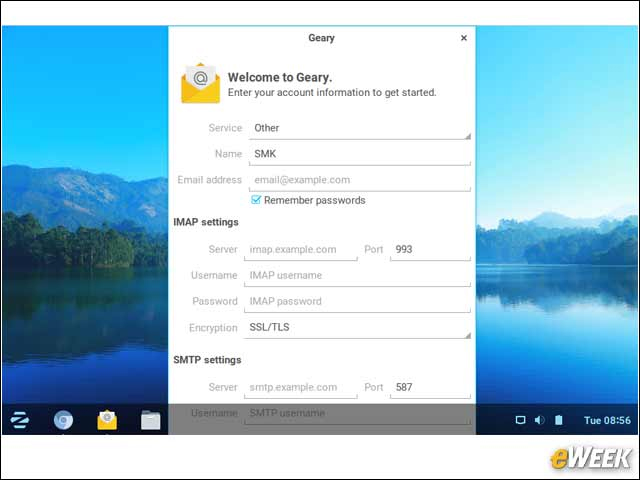The width and height of the screenshot is (640, 480).
Task: Click the taskbar clock showing Tue 08:56
Action: click(x=606, y=420)
